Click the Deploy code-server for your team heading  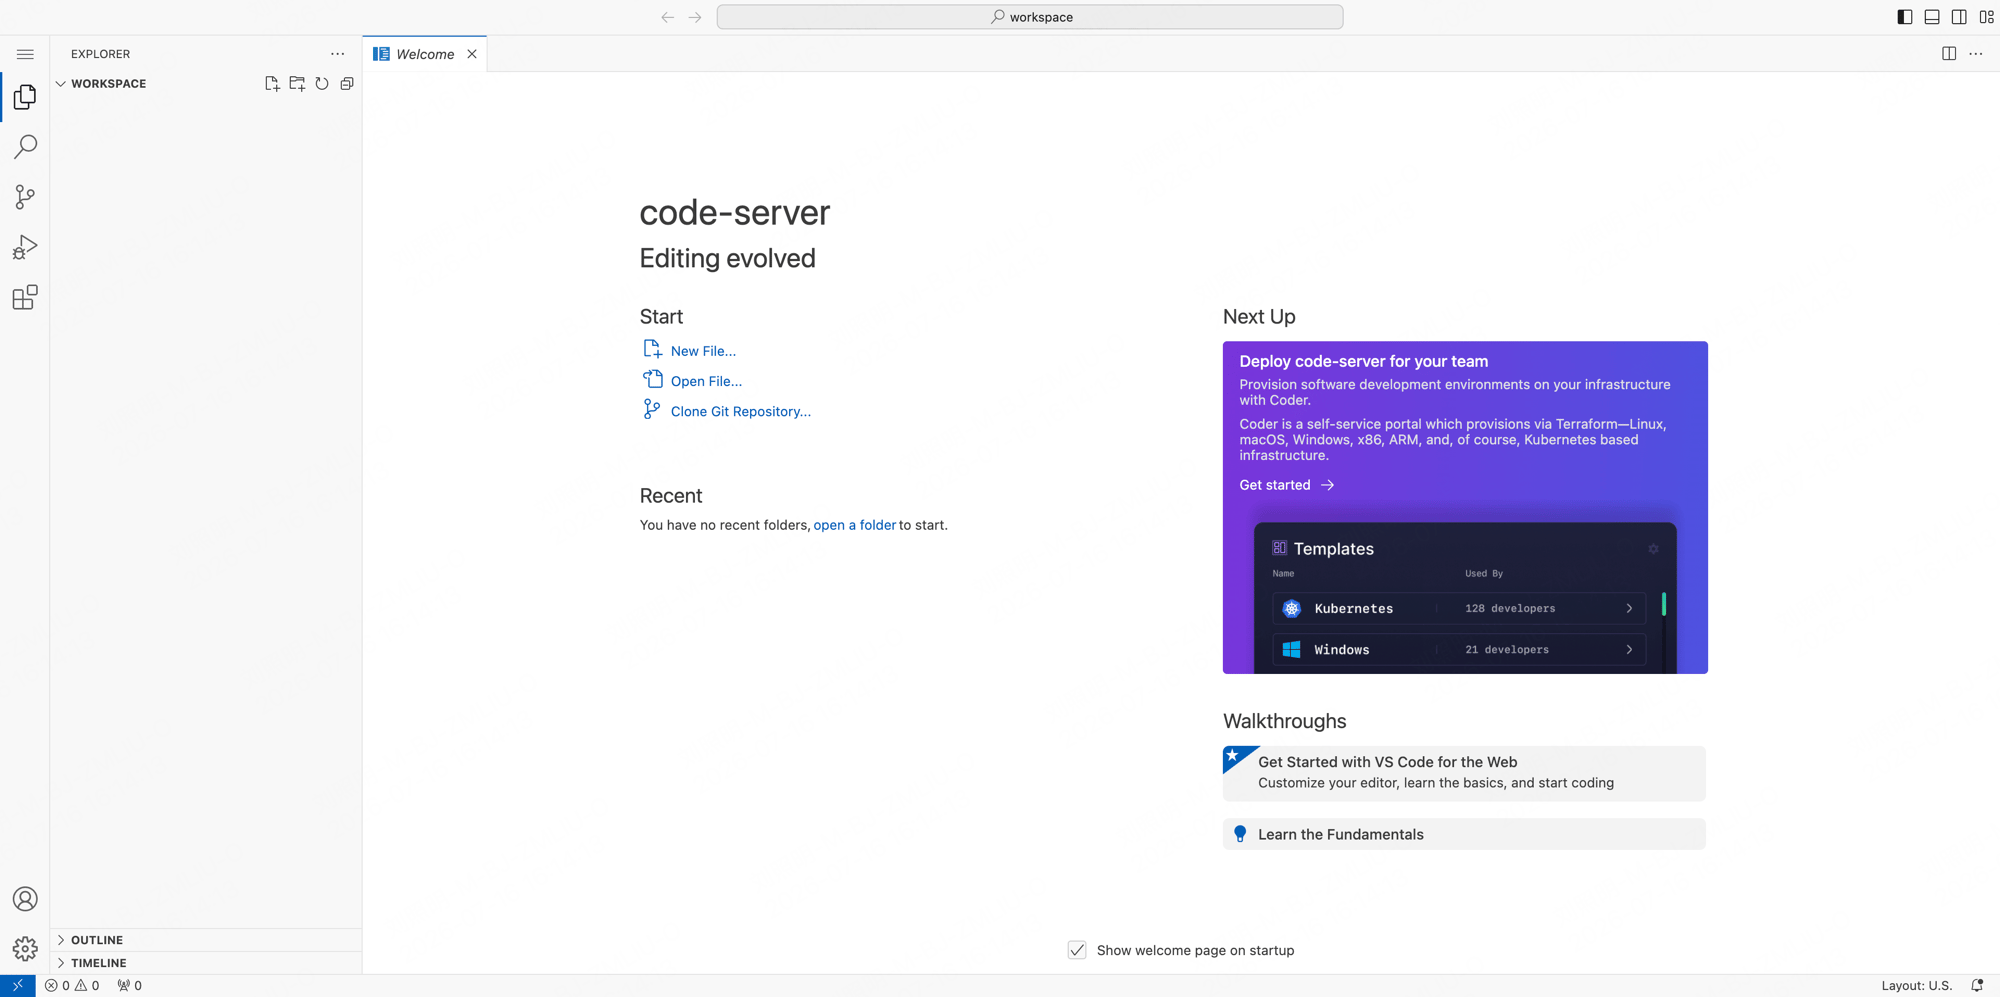tap(1364, 362)
